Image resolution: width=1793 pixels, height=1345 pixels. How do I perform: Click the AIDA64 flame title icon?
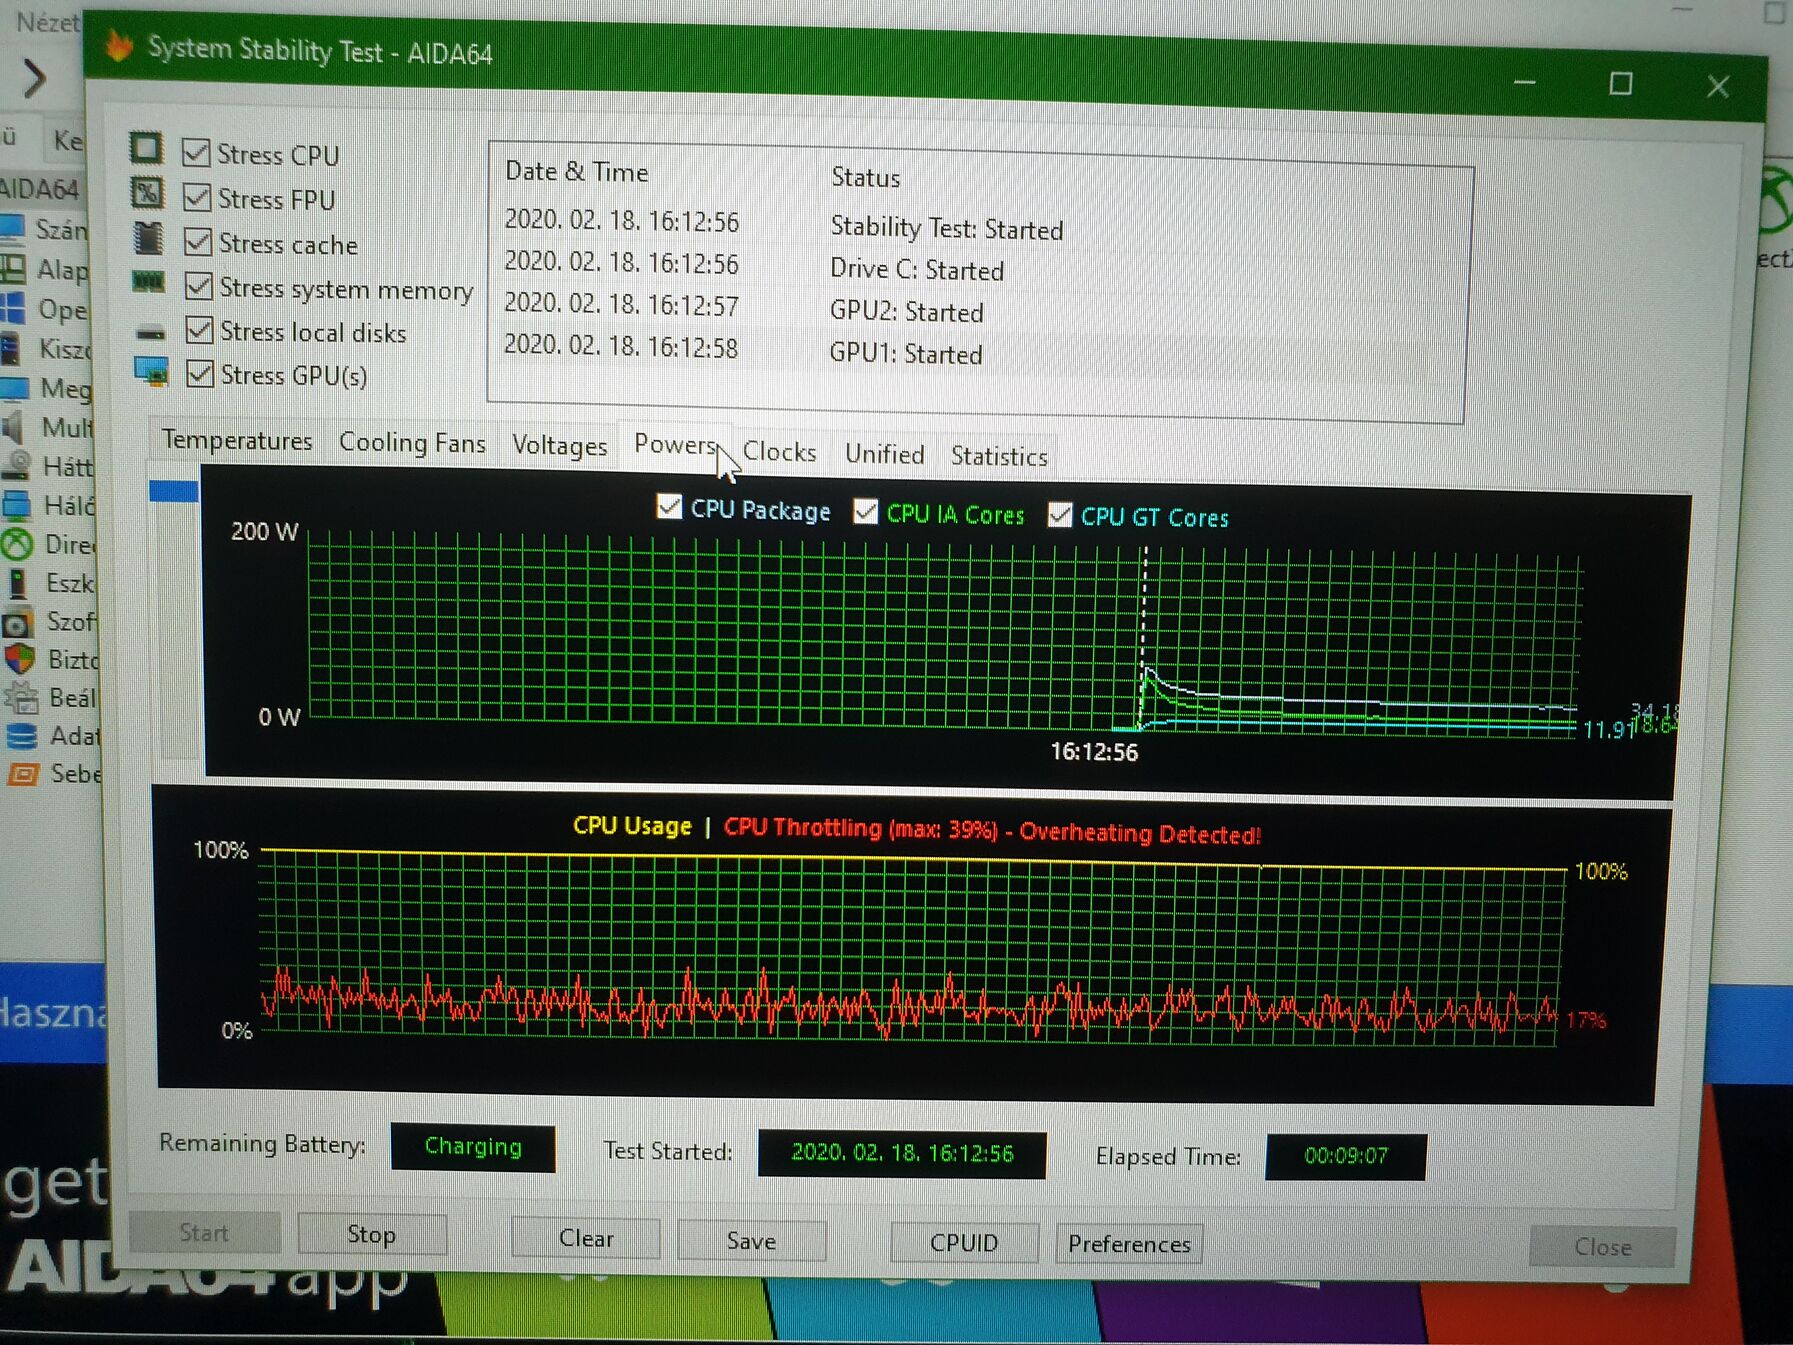[x=119, y=45]
